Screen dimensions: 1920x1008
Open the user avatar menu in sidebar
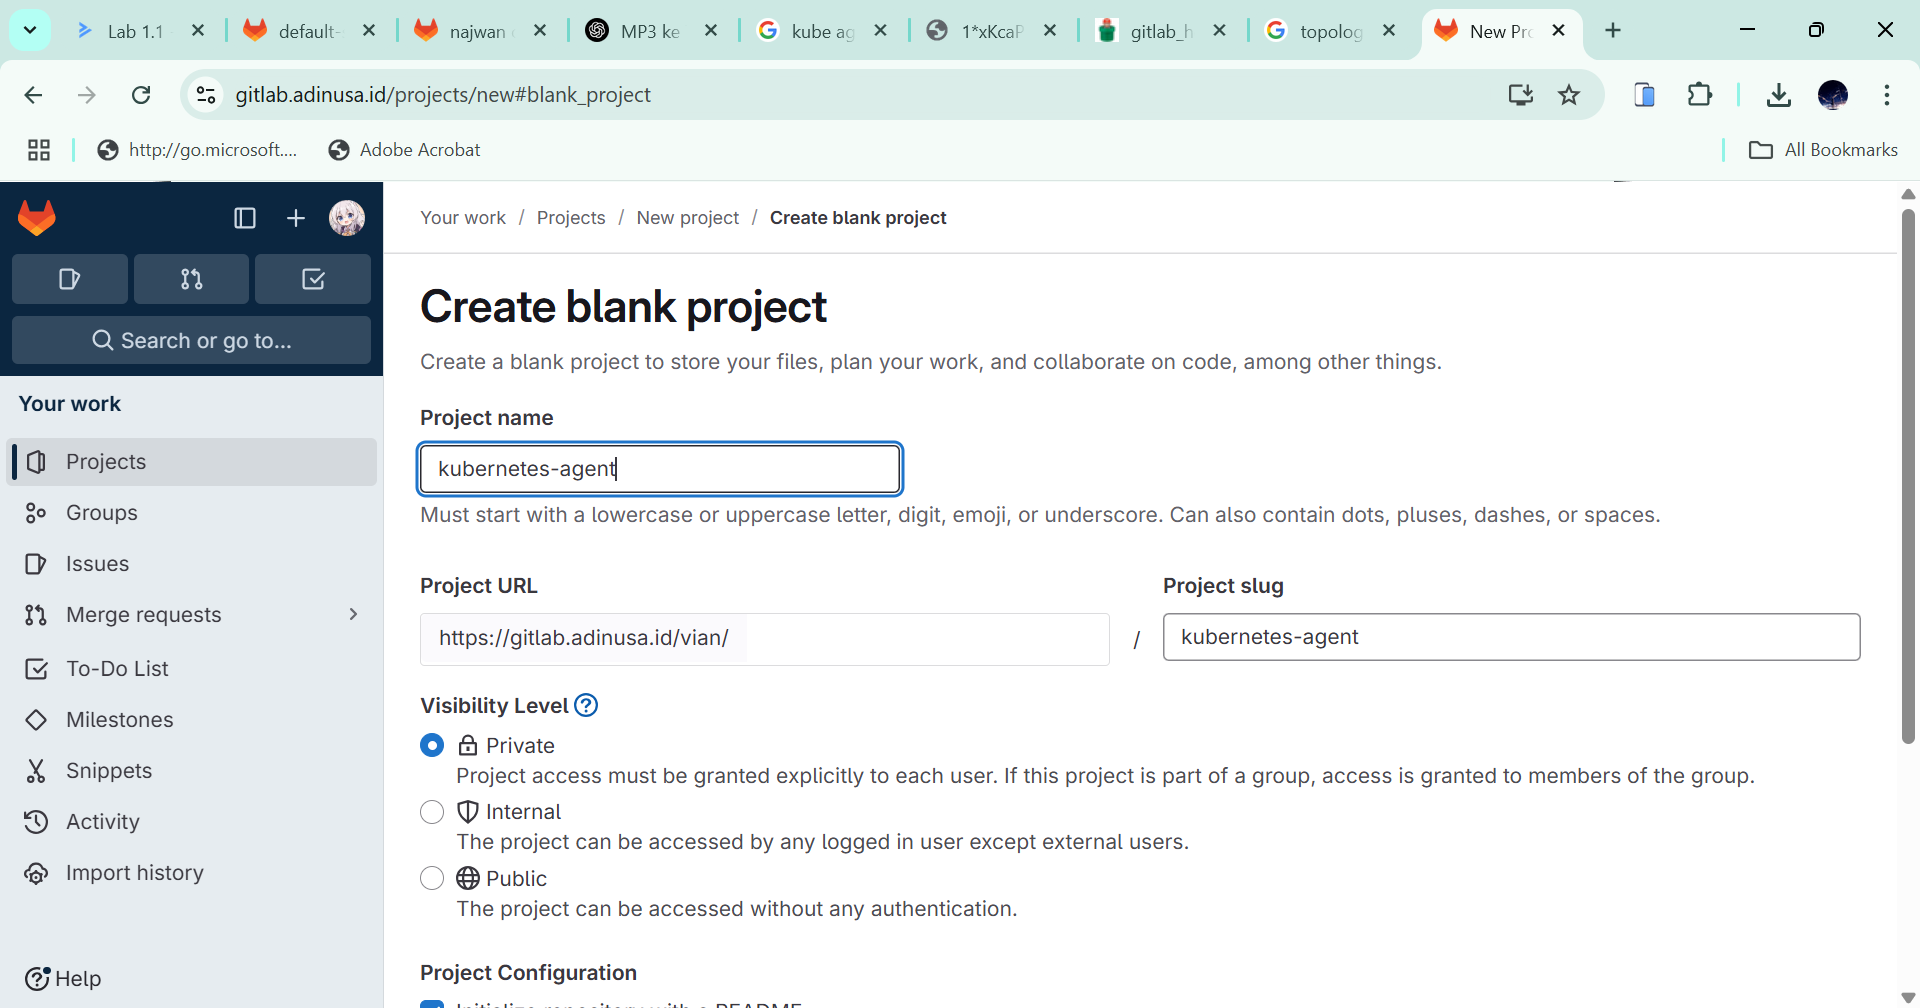347,218
